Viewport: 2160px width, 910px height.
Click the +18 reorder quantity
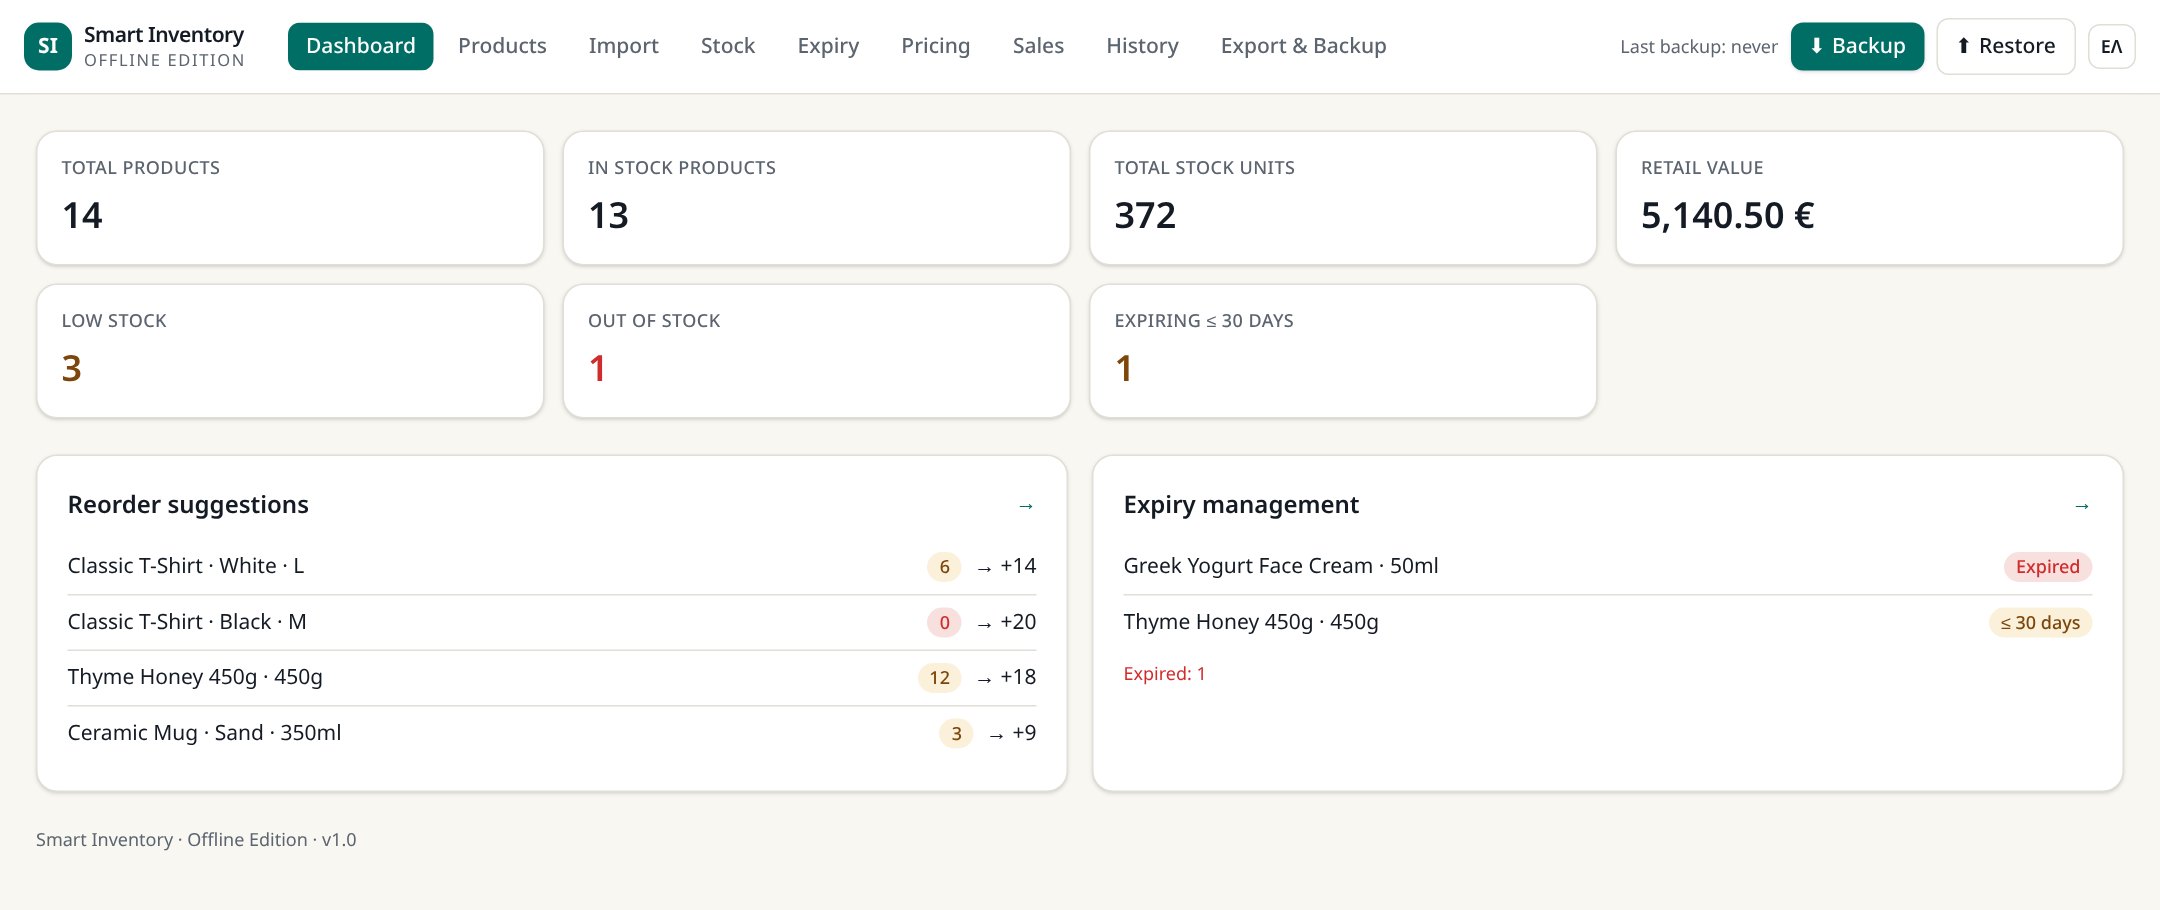tap(1018, 677)
